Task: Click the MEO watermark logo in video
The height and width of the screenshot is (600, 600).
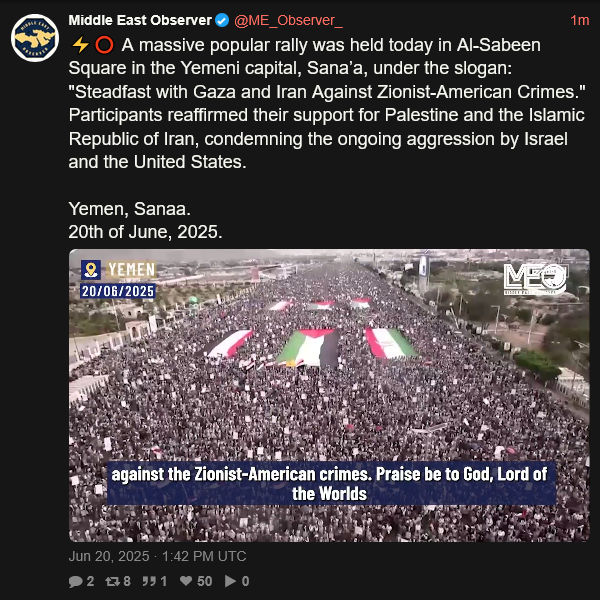Action: [535, 279]
